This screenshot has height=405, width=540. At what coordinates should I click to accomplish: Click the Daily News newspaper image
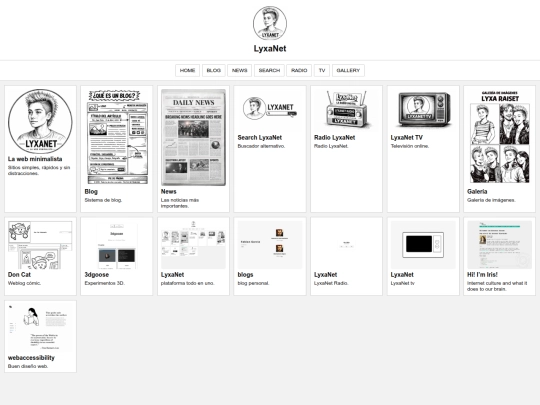(193, 137)
